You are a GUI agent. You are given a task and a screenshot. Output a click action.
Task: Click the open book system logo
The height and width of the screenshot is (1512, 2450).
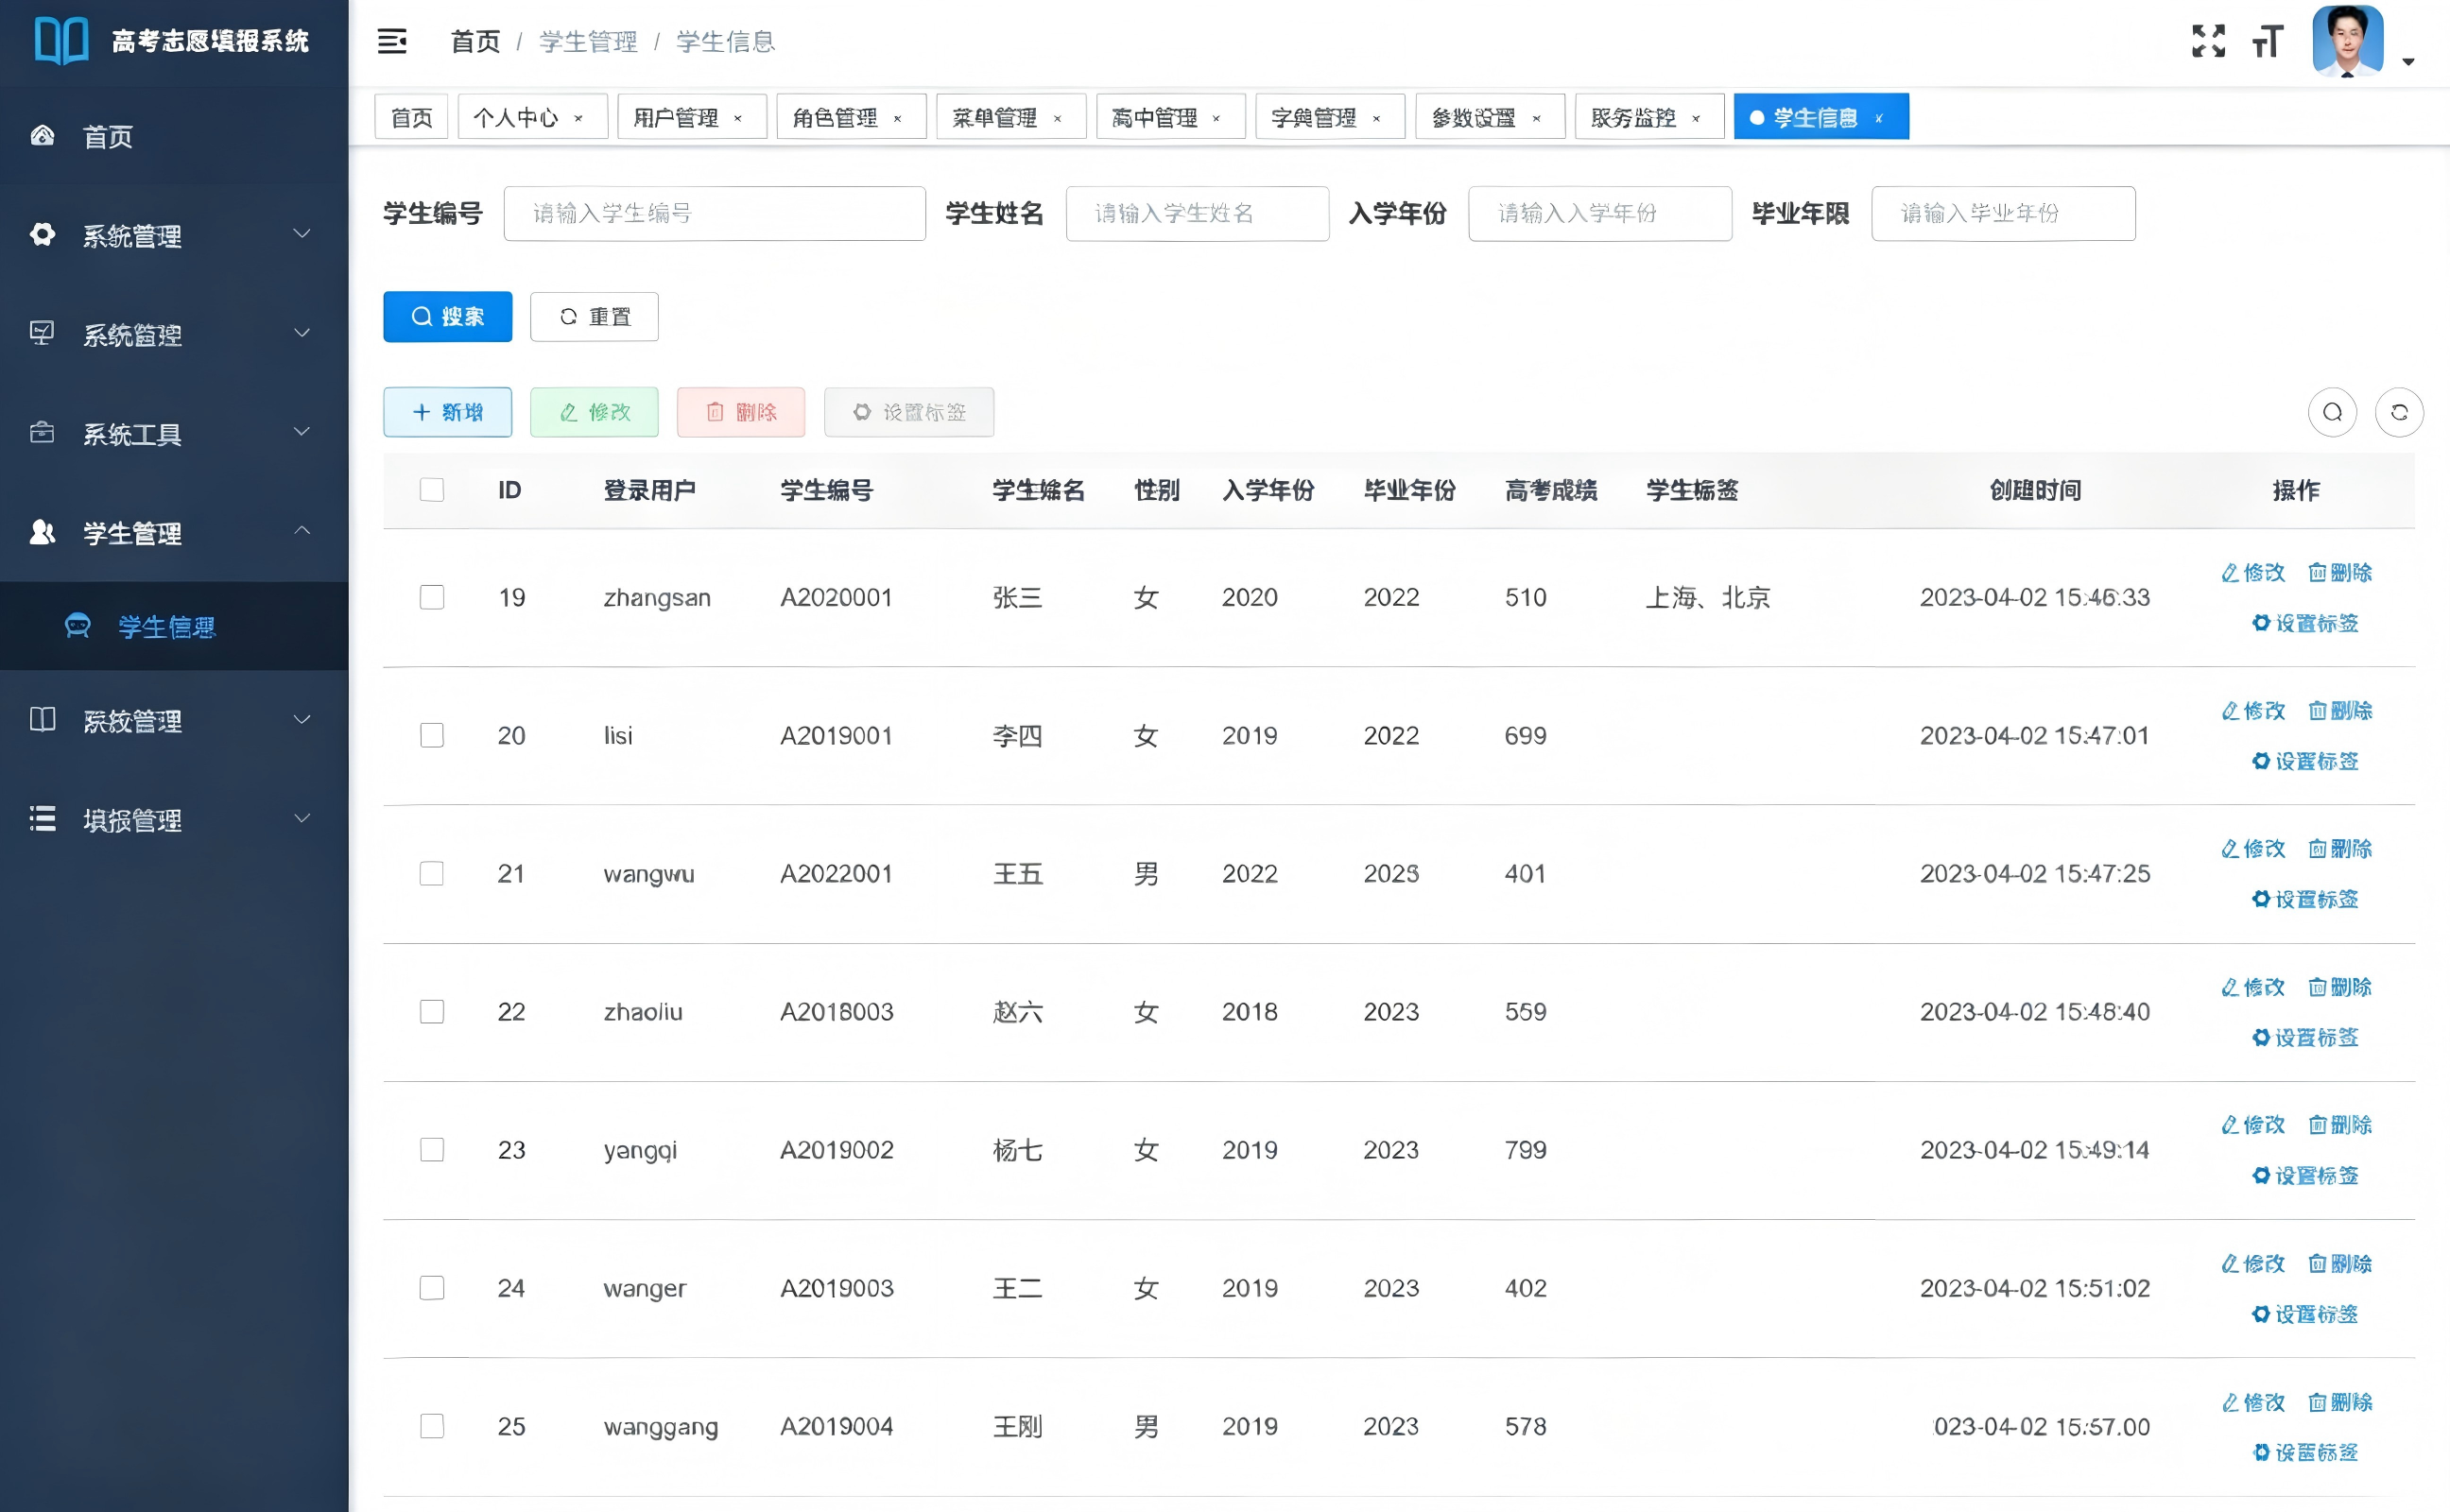point(61,41)
